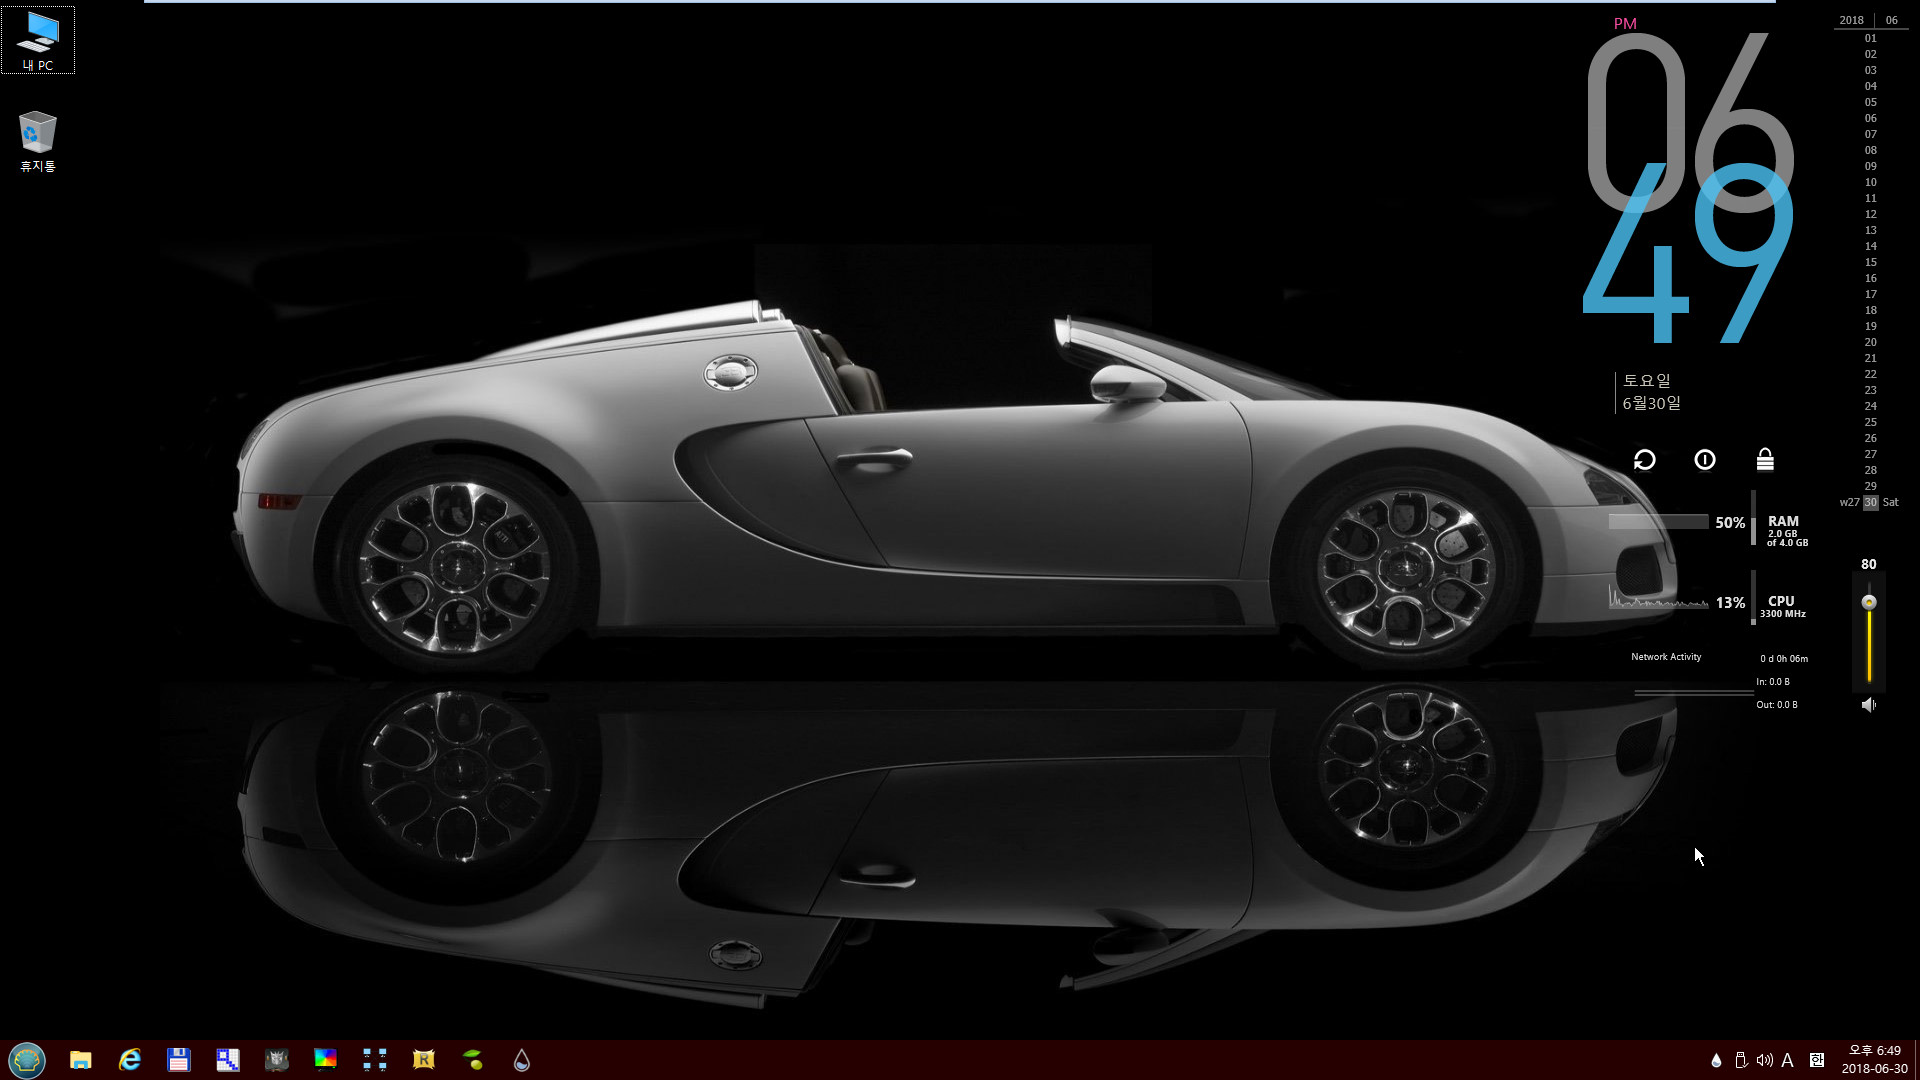Open File Explorer from the taskbar
This screenshot has width=1920, height=1080.
(81, 1059)
